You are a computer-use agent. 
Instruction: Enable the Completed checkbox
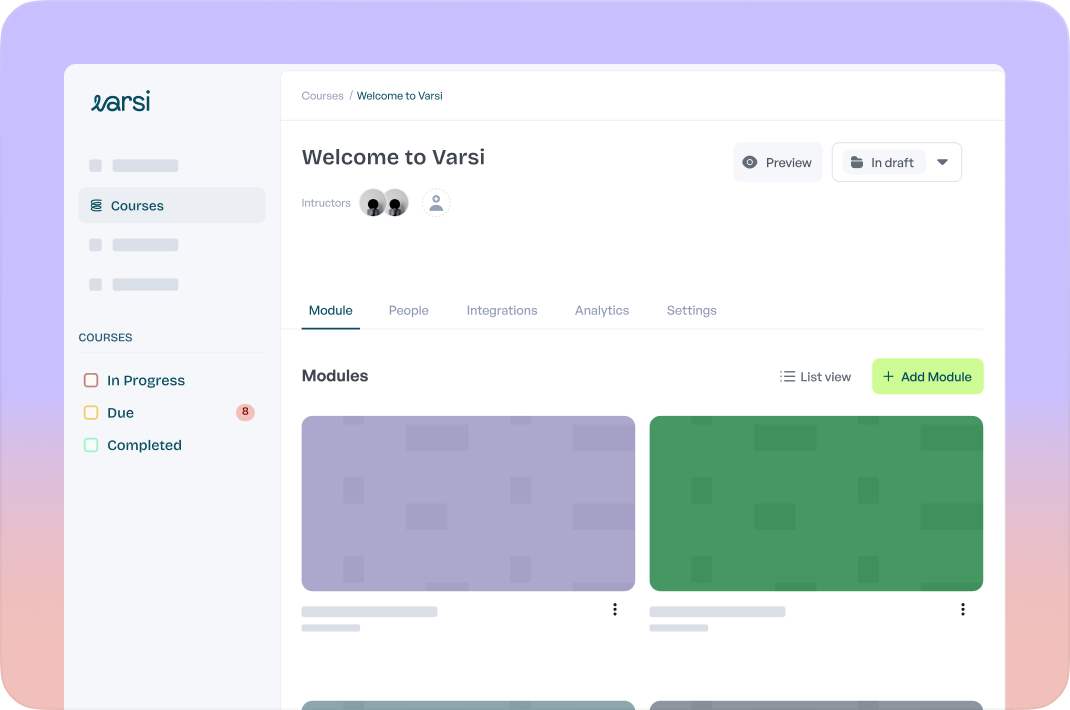pyautogui.click(x=91, y=445)
